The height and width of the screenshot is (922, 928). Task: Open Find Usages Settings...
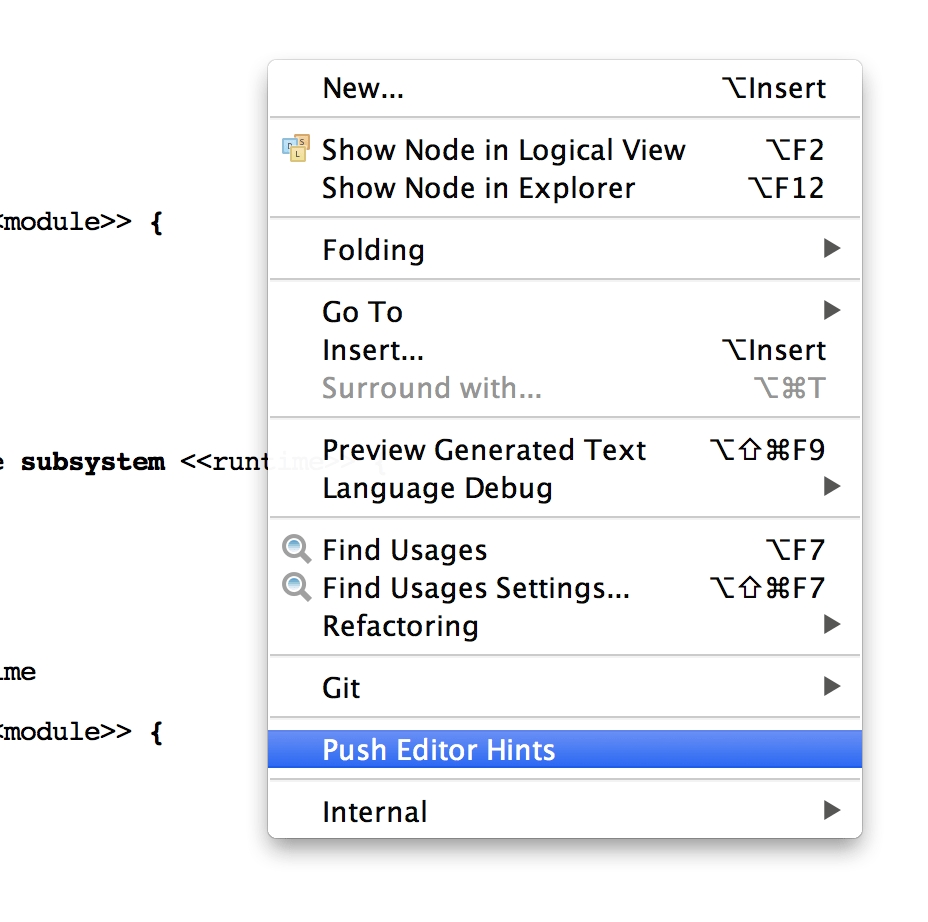tap(475, 588)
